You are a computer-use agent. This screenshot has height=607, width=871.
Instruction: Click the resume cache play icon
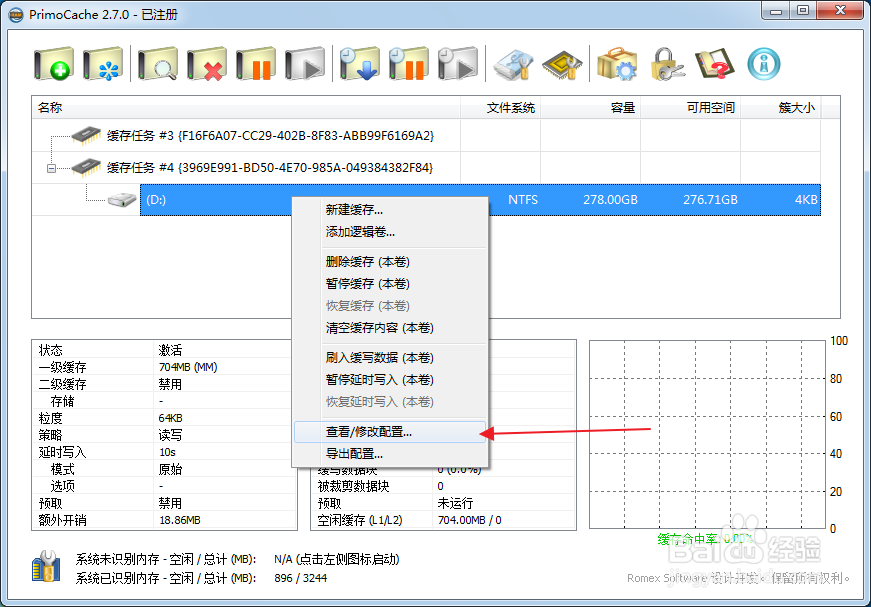(304, 64)
